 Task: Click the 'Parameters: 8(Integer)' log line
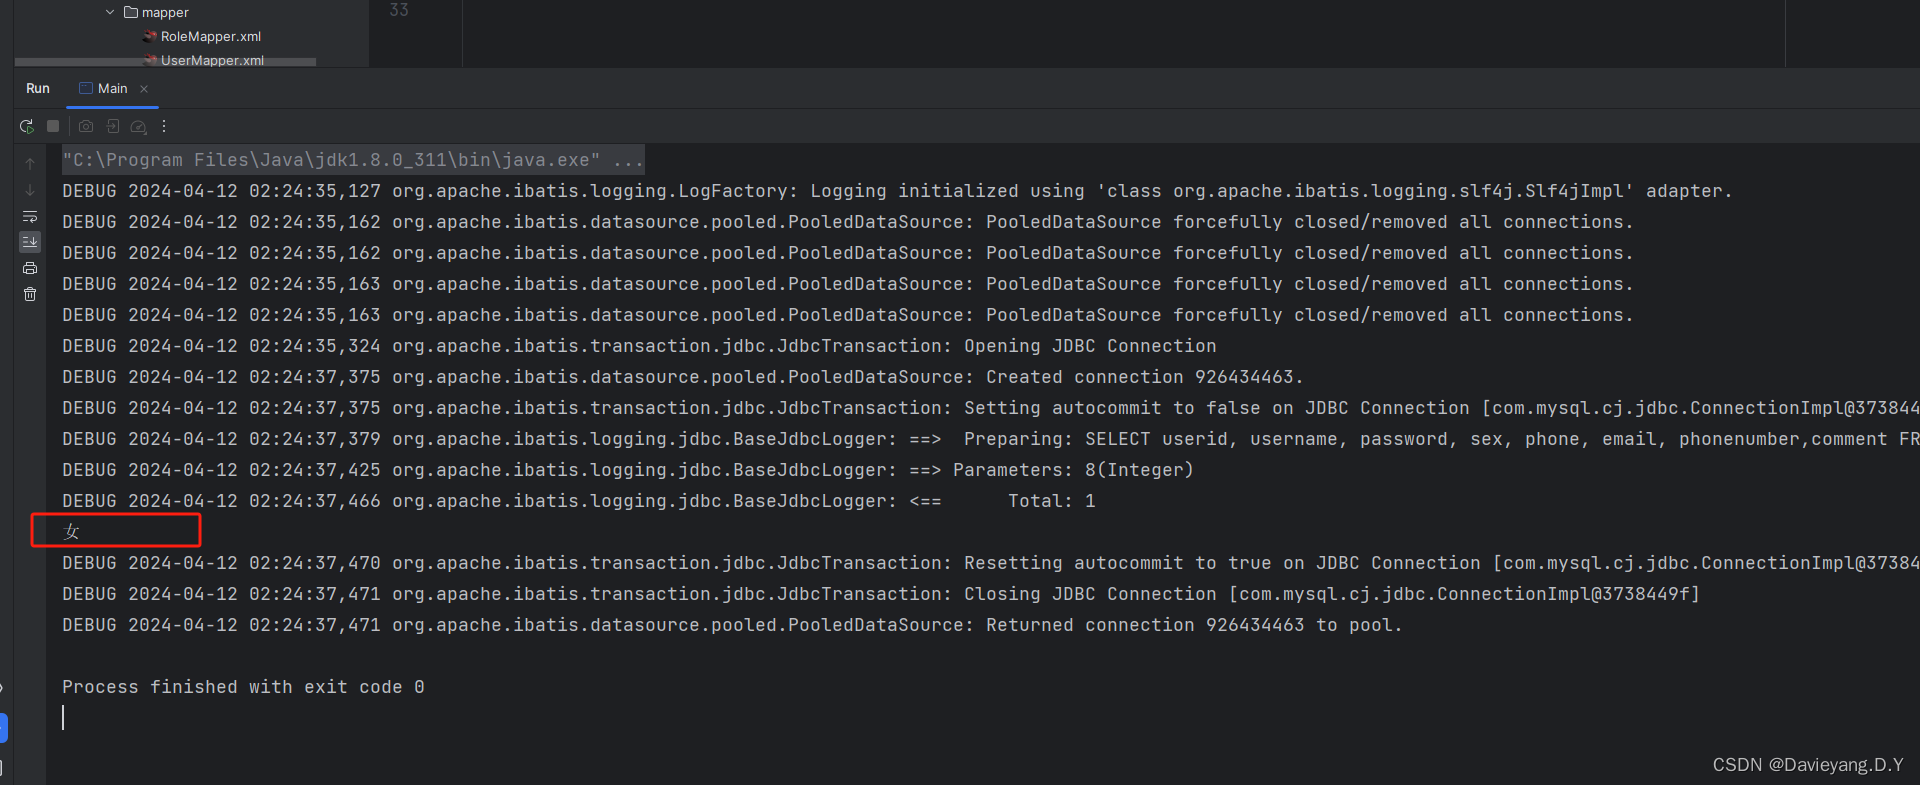628,470
